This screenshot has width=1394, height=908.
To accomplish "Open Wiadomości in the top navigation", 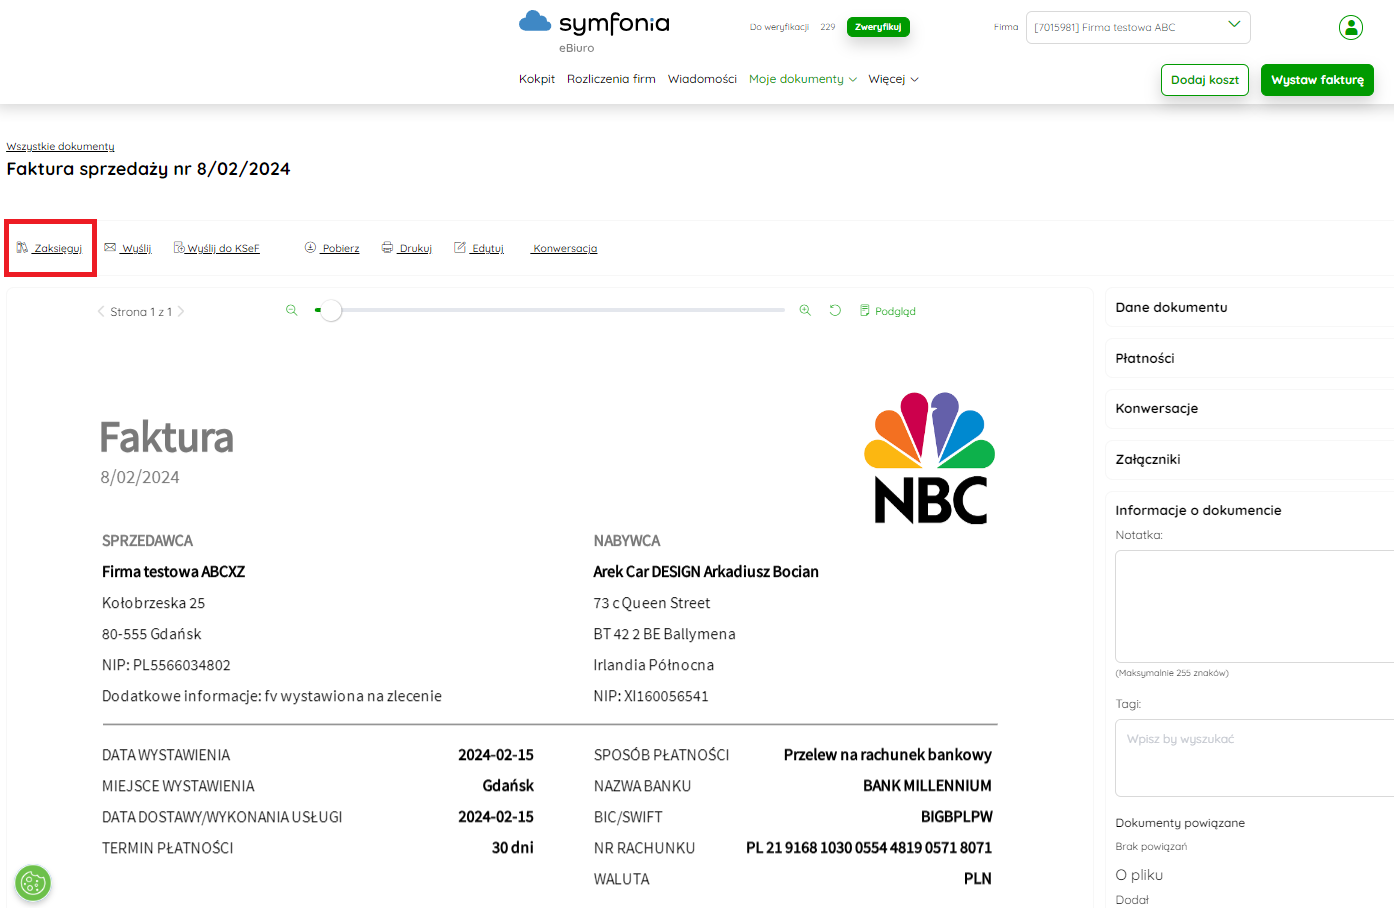I will click(702, 79).
